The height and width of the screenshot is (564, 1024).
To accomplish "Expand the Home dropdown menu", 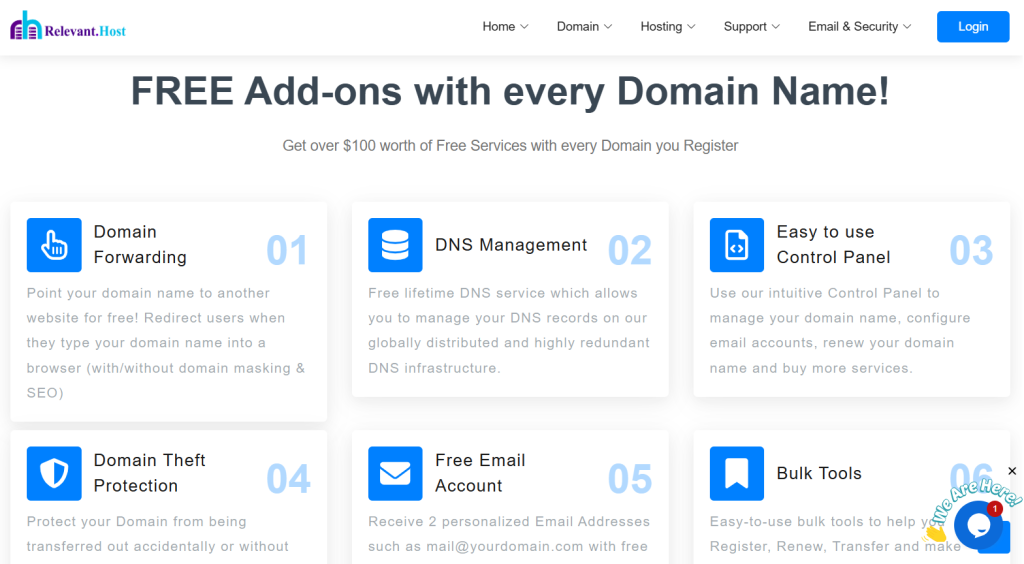I will coord(505,27).
